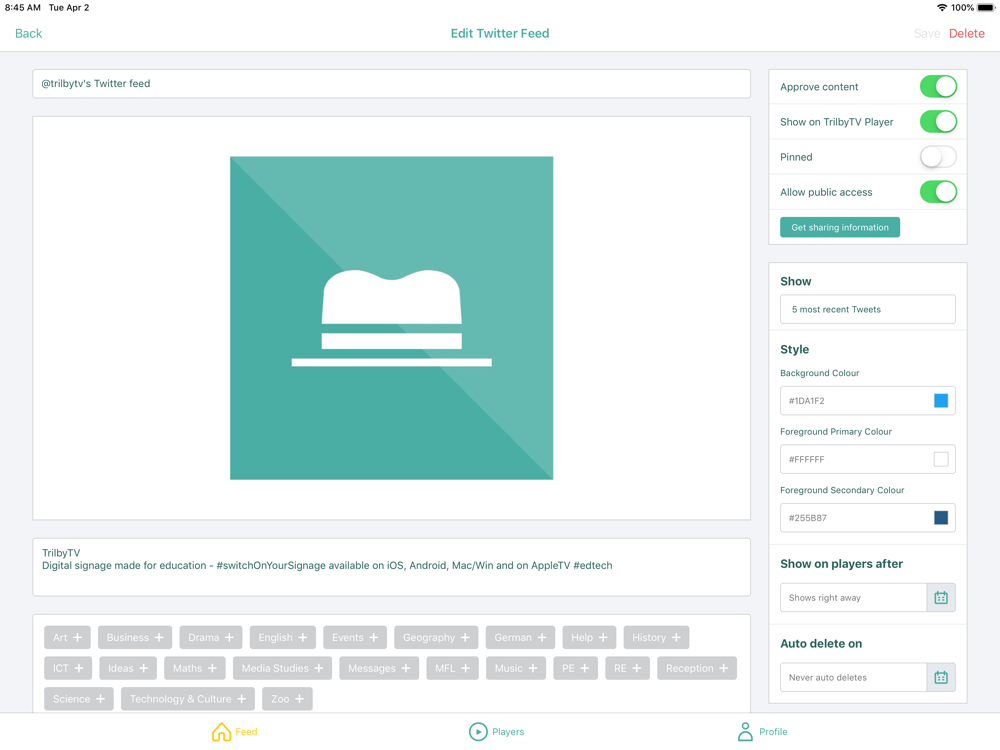Tap the TrilbyTV hat logo image
The width and height of the screenshot is (1000, 750).
pos(392,318)
